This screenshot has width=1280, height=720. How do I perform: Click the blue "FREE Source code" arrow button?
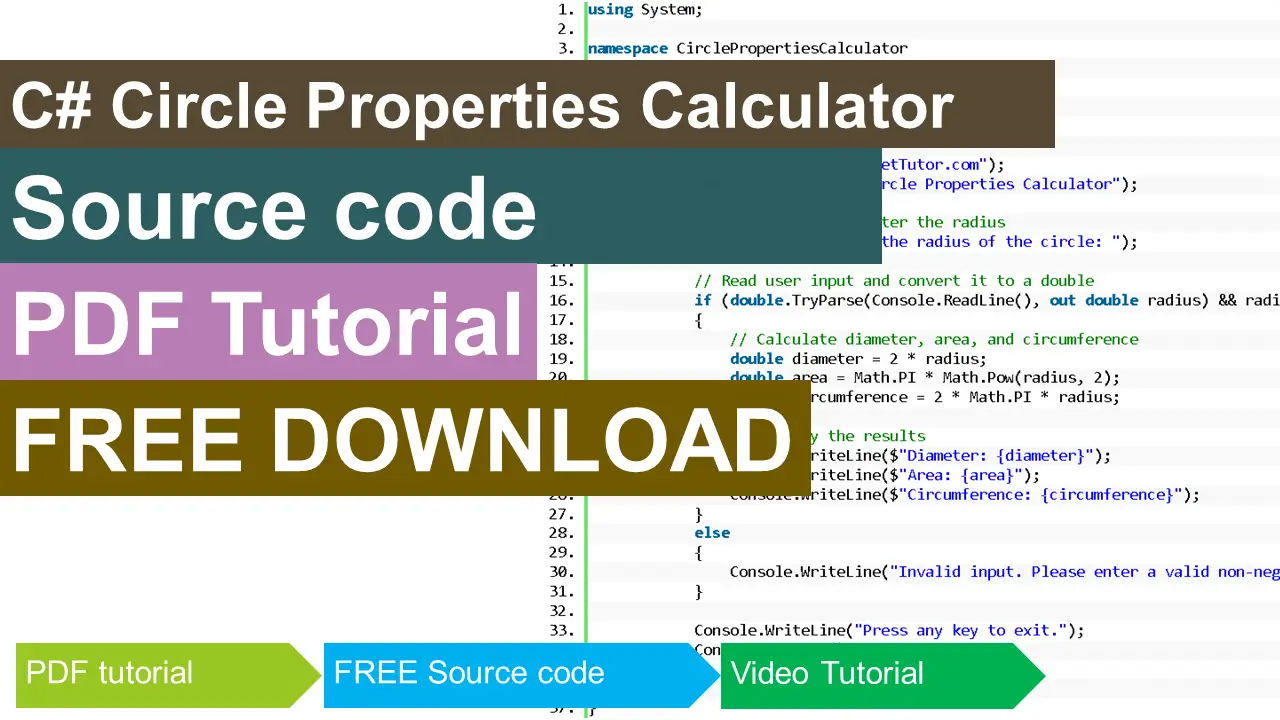coord(521,675)
